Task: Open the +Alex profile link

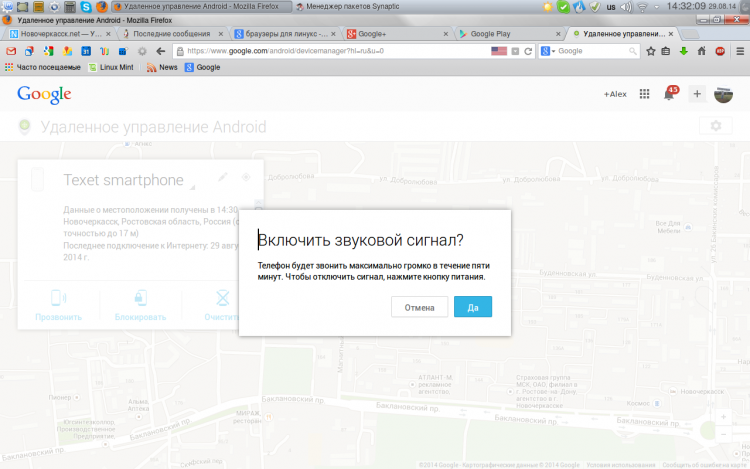Action: click(x=615, y=94)
